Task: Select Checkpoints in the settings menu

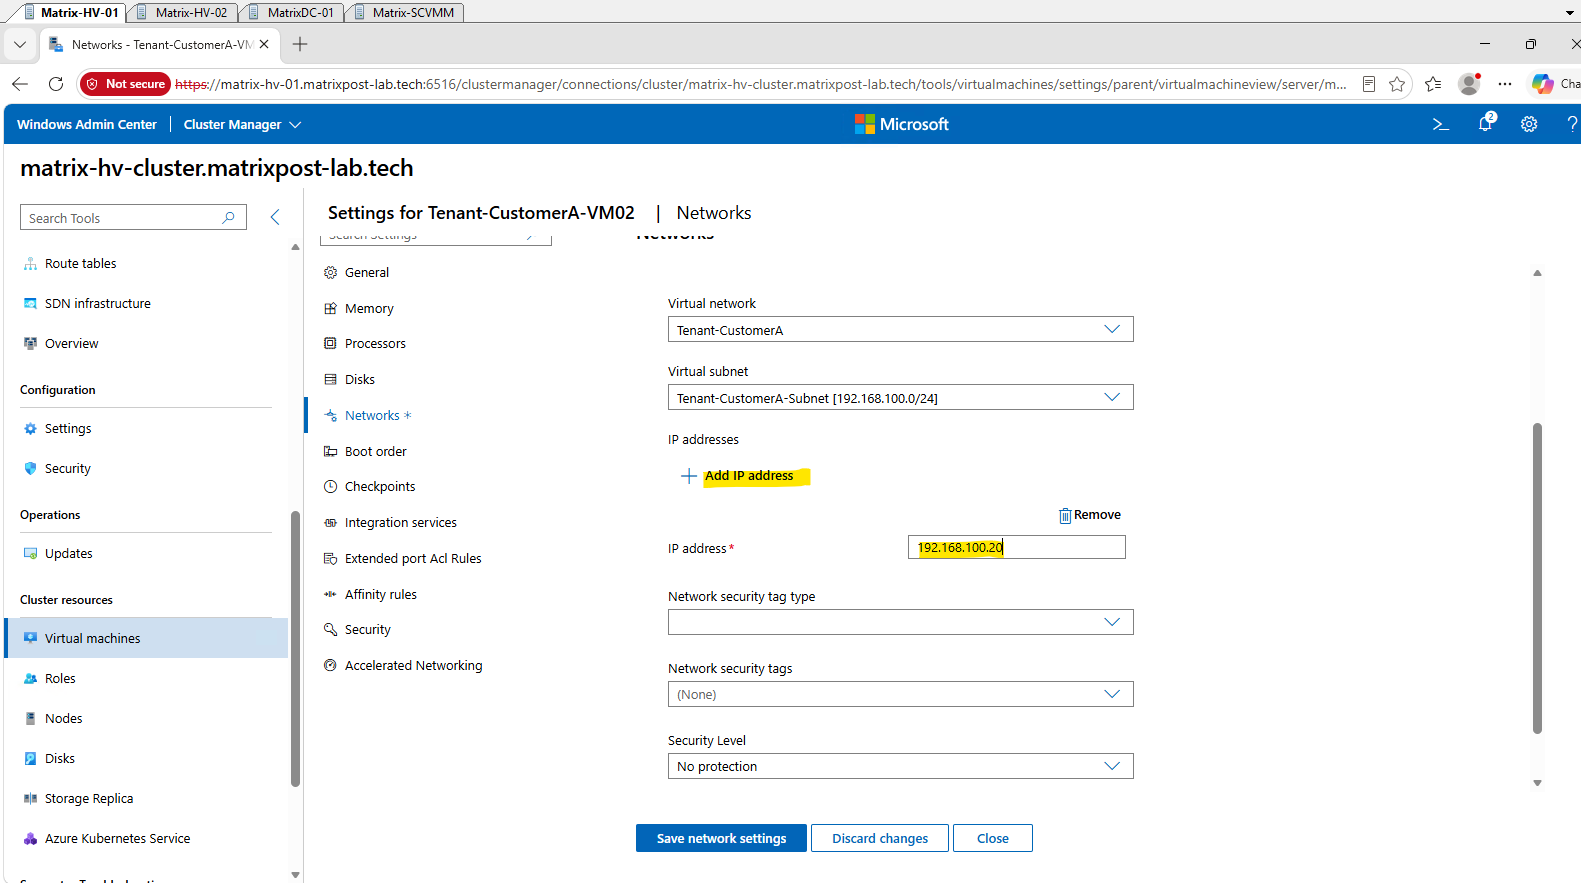Action: coord(380,487)
